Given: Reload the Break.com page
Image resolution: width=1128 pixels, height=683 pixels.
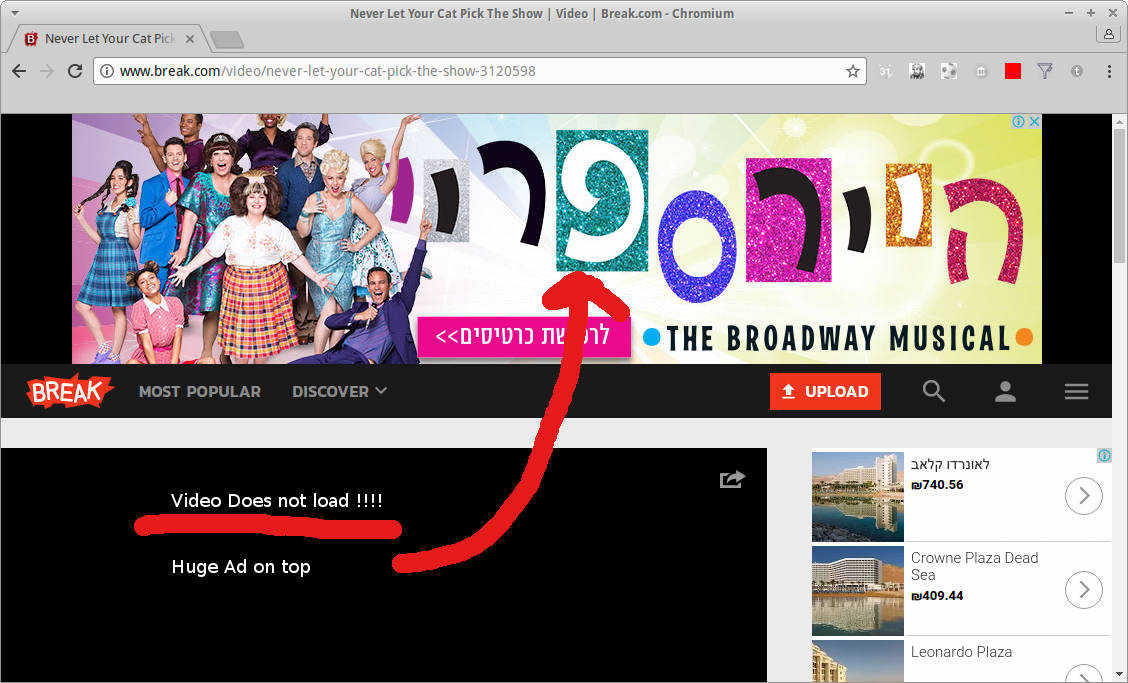Looking at the screenshot, I should 75,71.
